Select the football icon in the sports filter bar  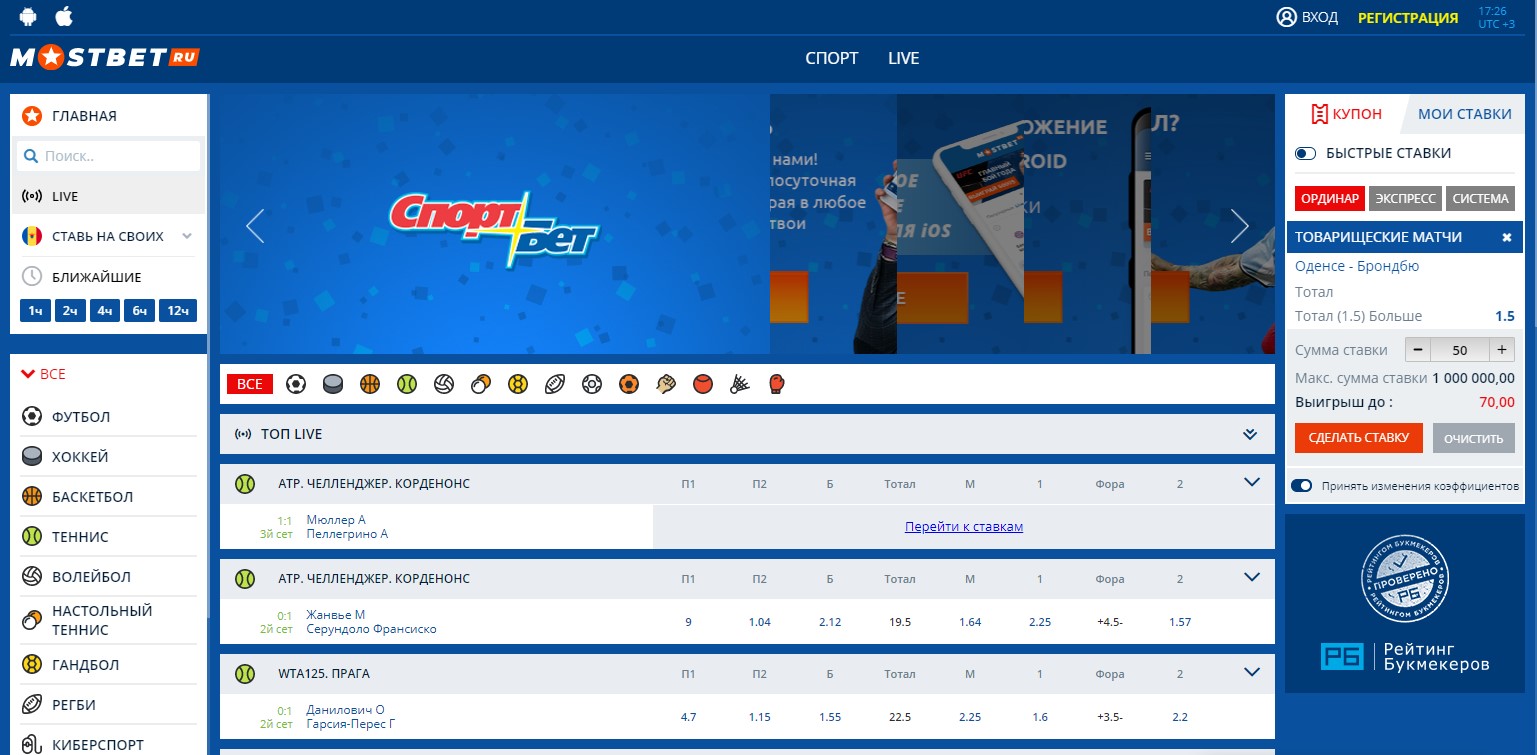point(296,384)
